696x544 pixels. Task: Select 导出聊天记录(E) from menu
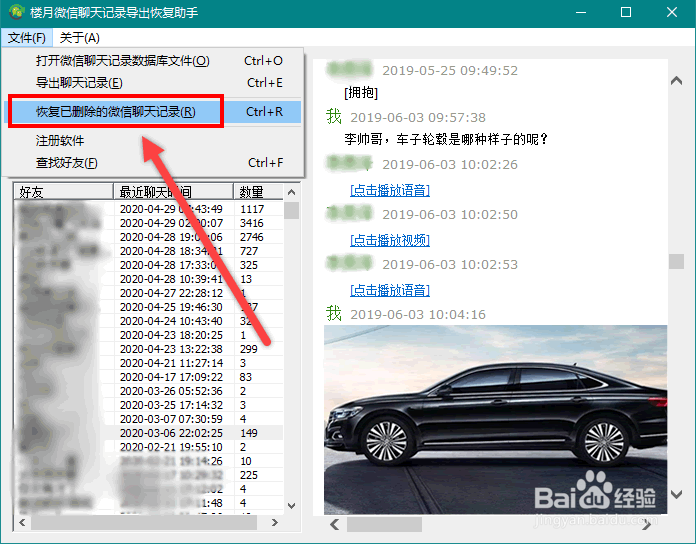click(x=153, y=83)
